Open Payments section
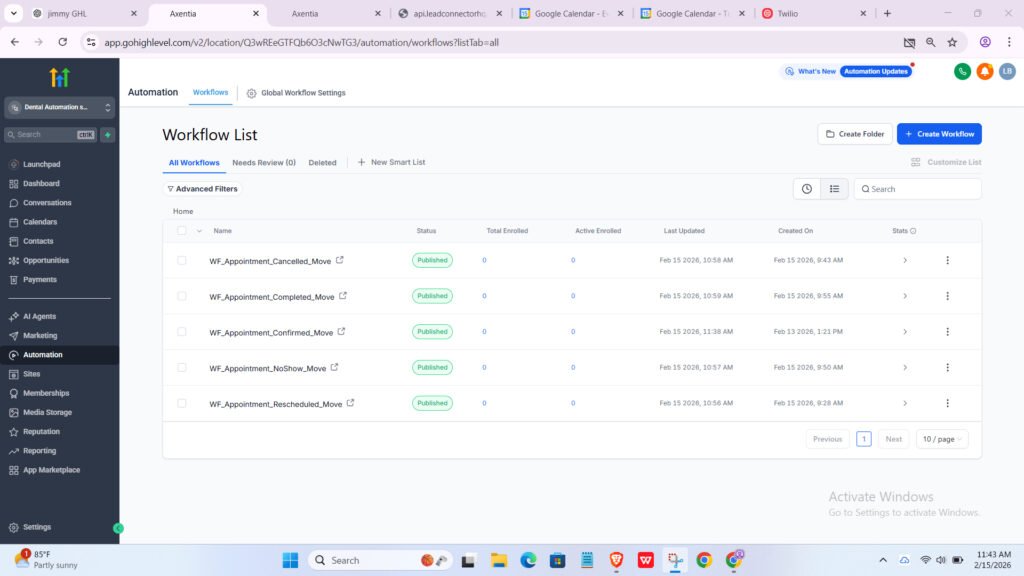 40,280
